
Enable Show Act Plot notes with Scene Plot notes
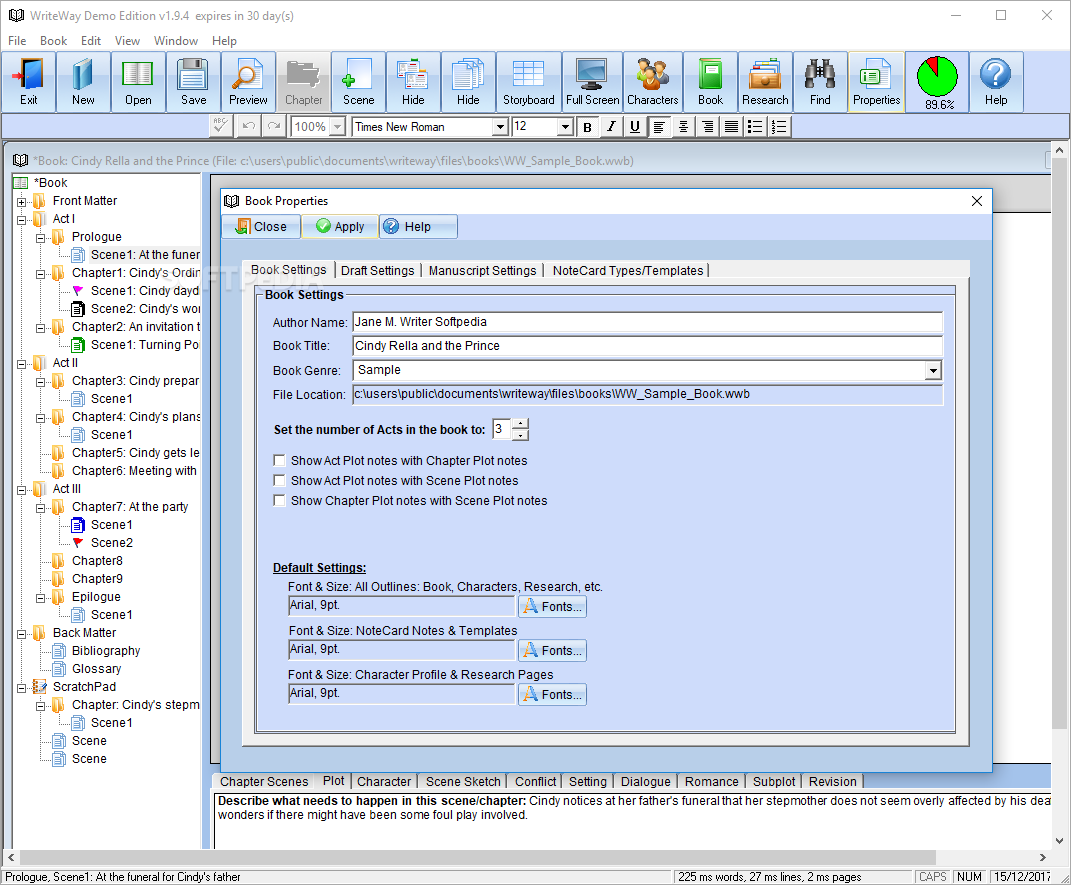point(279,480)
